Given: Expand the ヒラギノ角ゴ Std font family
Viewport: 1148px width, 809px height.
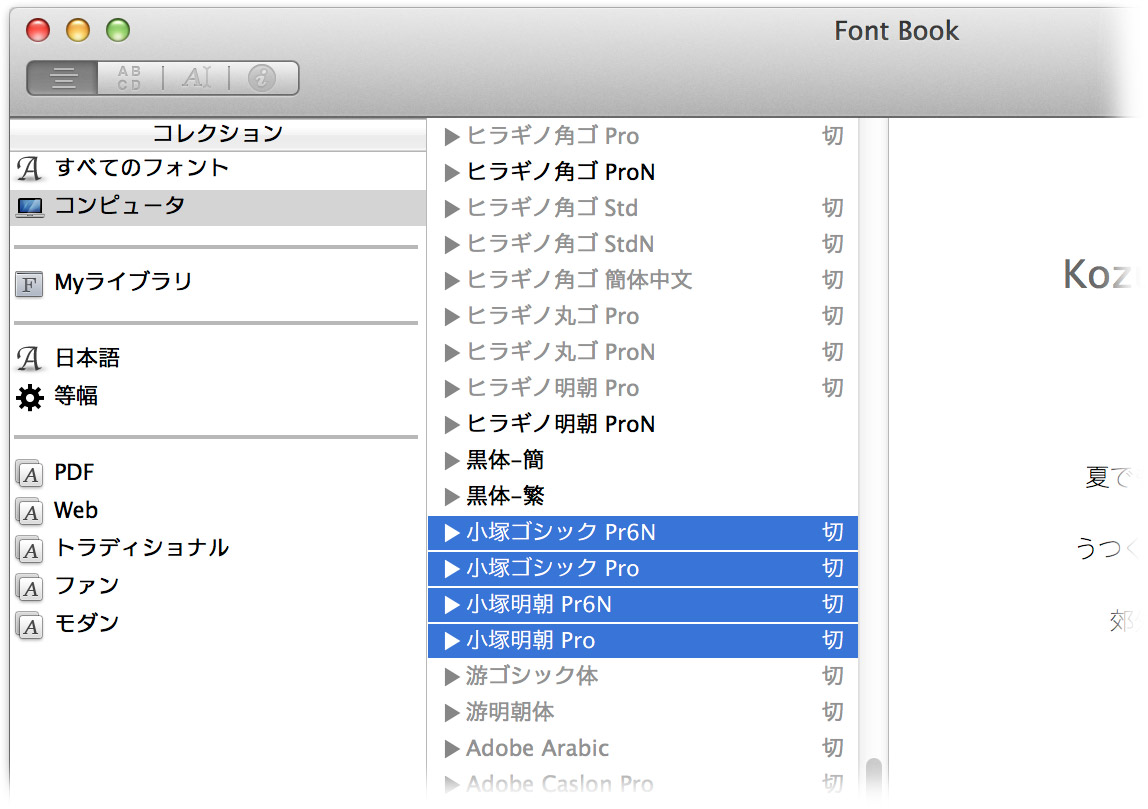Looking at the screenshot, I should click(452, 209).
